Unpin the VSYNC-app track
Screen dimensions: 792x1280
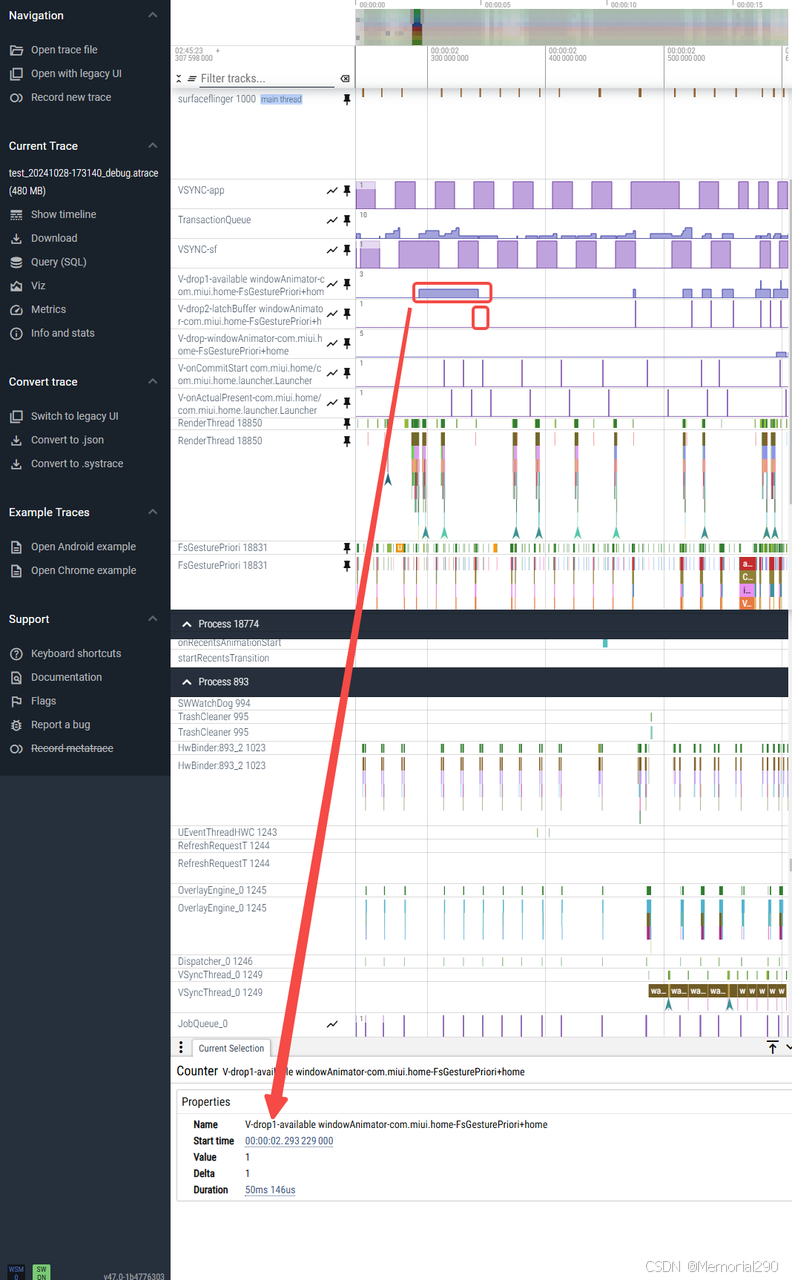click(347, 190)
